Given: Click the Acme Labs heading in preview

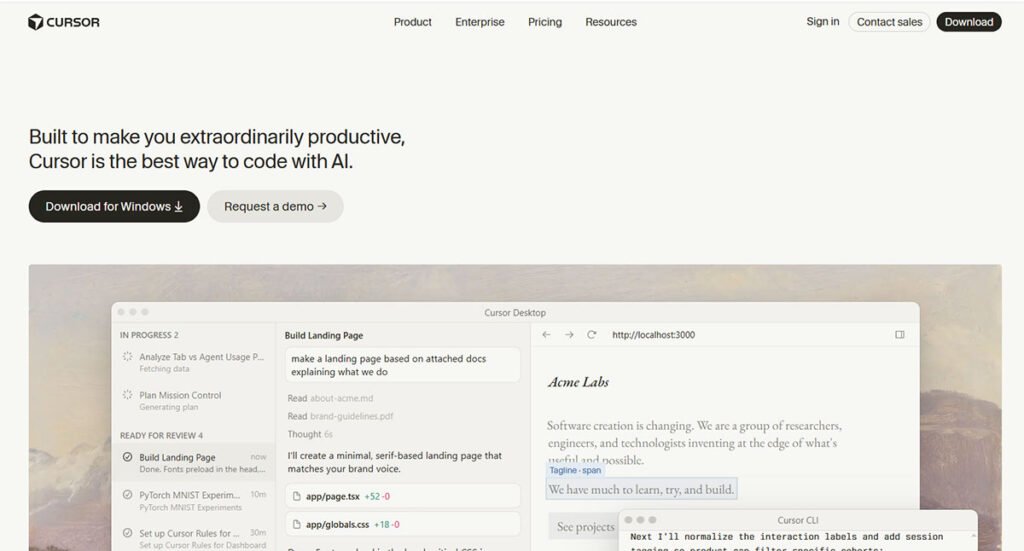Looking at the screenshot, I should [579, 382].
